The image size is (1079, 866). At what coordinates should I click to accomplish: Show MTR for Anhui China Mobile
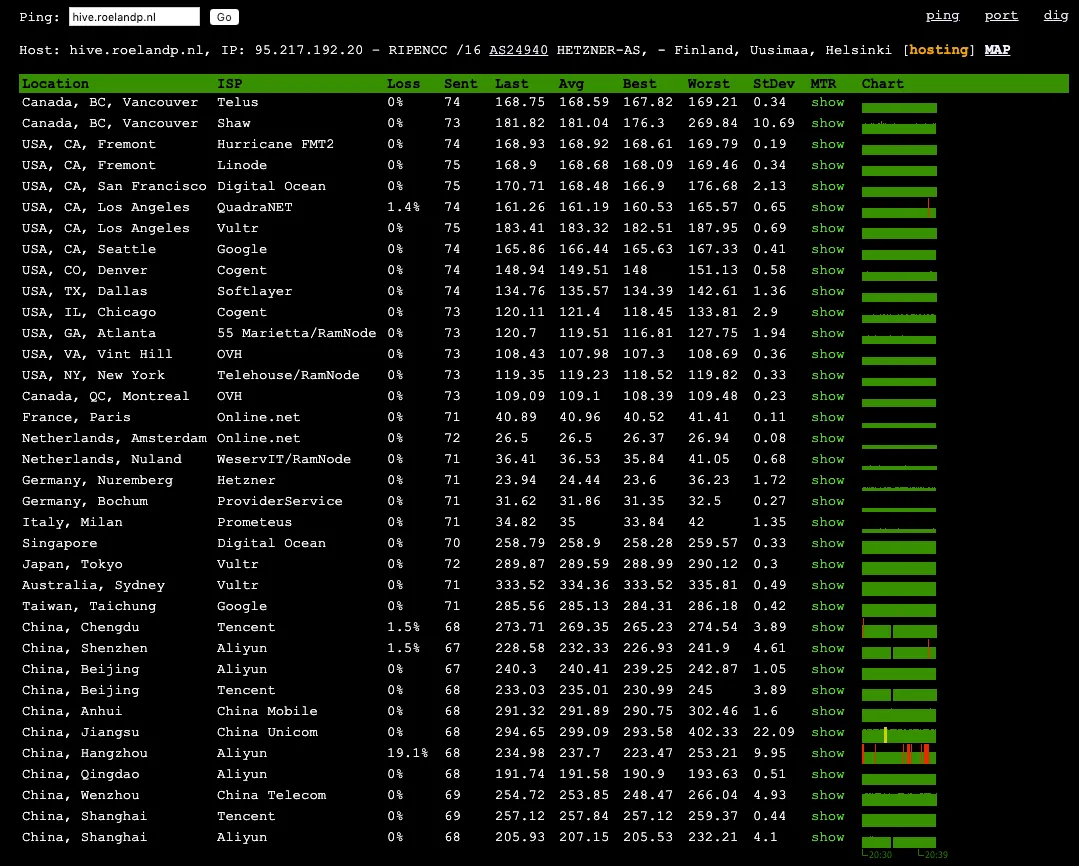pos(827,711)
